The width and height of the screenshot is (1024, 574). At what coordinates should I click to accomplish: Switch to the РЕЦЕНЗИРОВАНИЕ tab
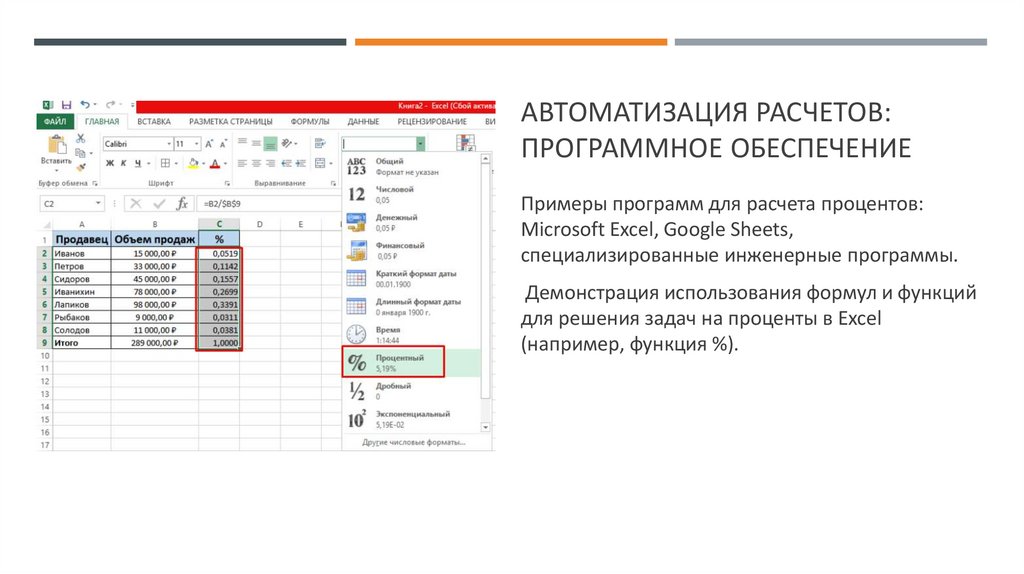(432, 121)
